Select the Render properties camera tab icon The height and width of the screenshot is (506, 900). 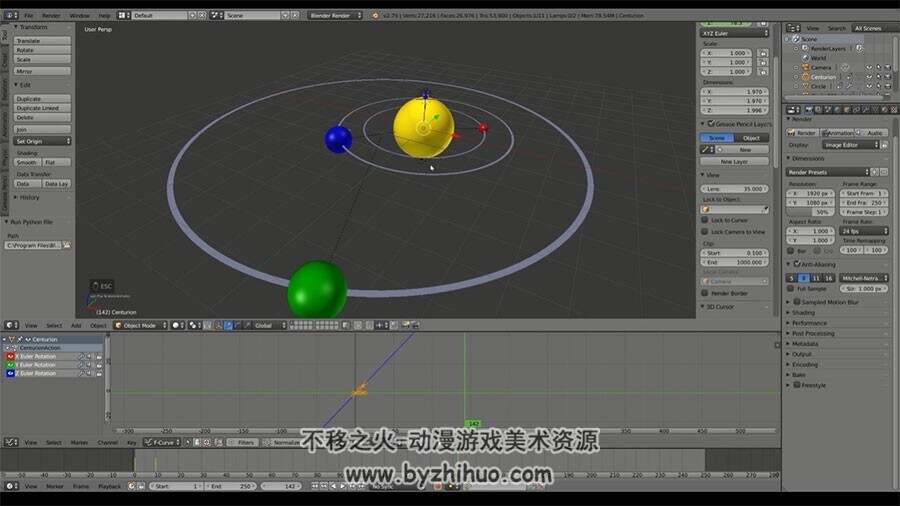tap(809, 110)
